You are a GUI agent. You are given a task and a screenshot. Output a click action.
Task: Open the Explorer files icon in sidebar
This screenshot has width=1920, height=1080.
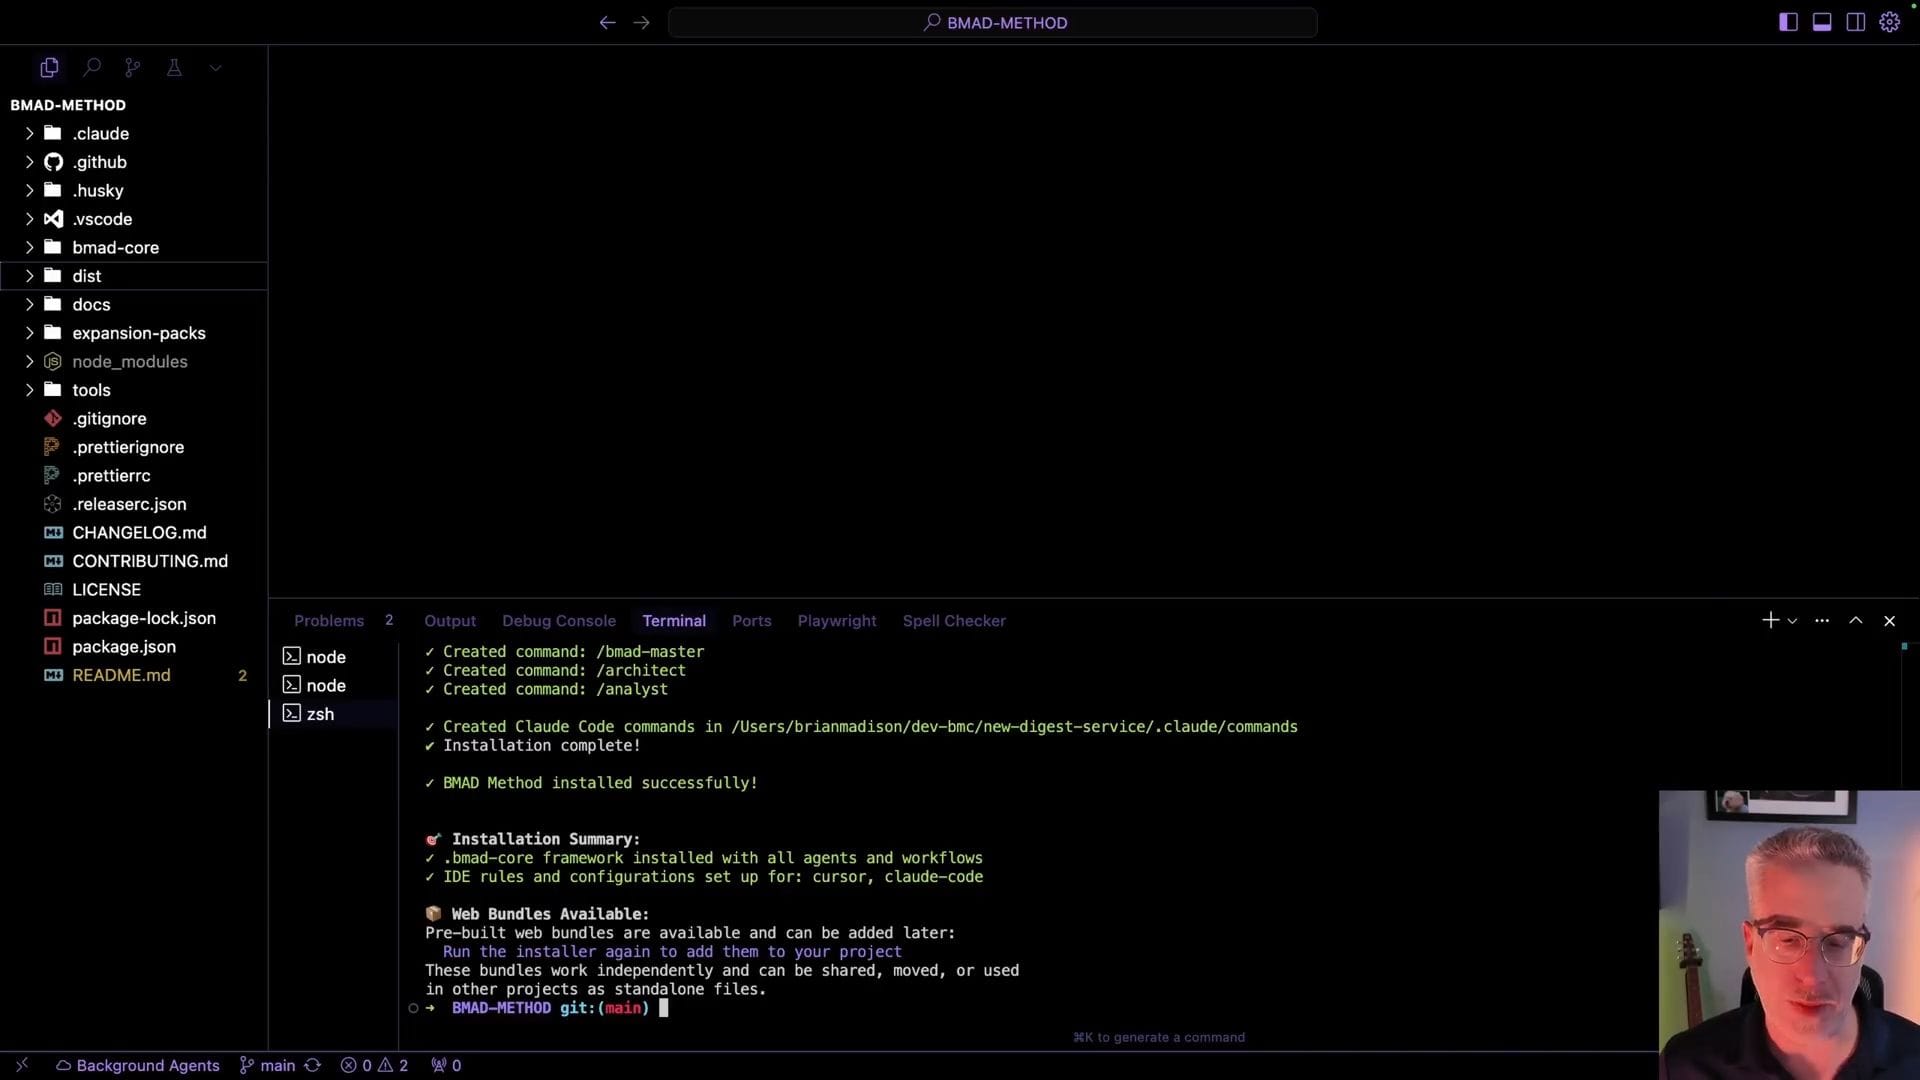tap(49, 68)
